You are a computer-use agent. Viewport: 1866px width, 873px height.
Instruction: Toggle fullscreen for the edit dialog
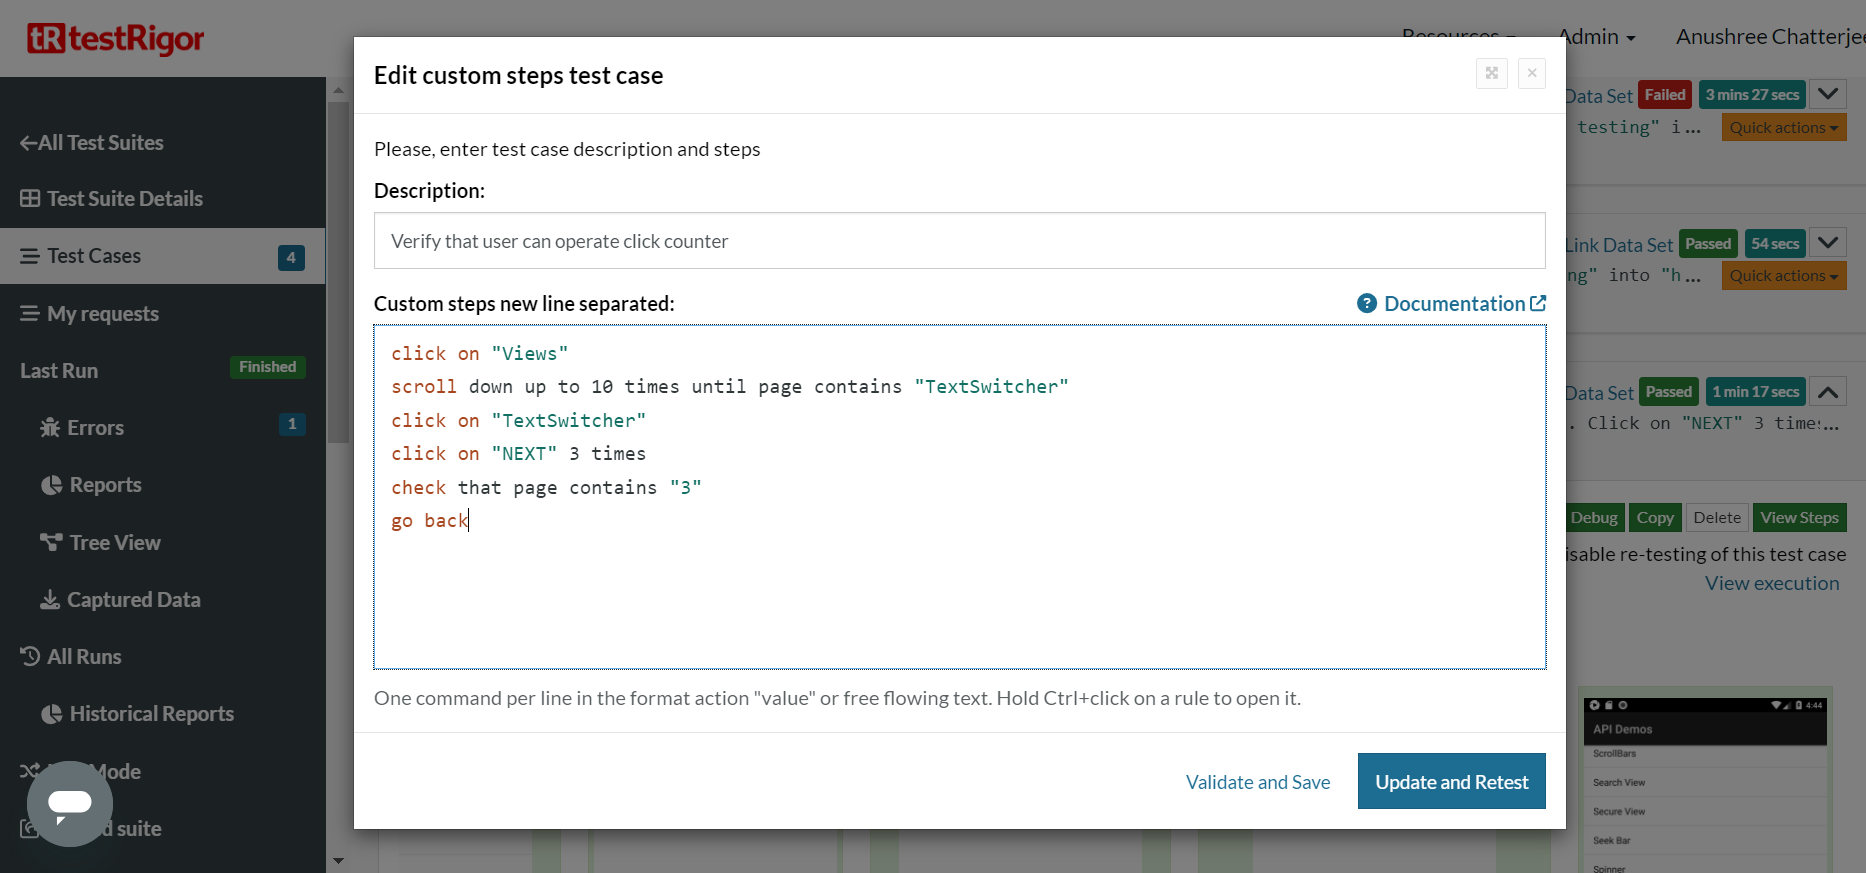point(1491,73)
